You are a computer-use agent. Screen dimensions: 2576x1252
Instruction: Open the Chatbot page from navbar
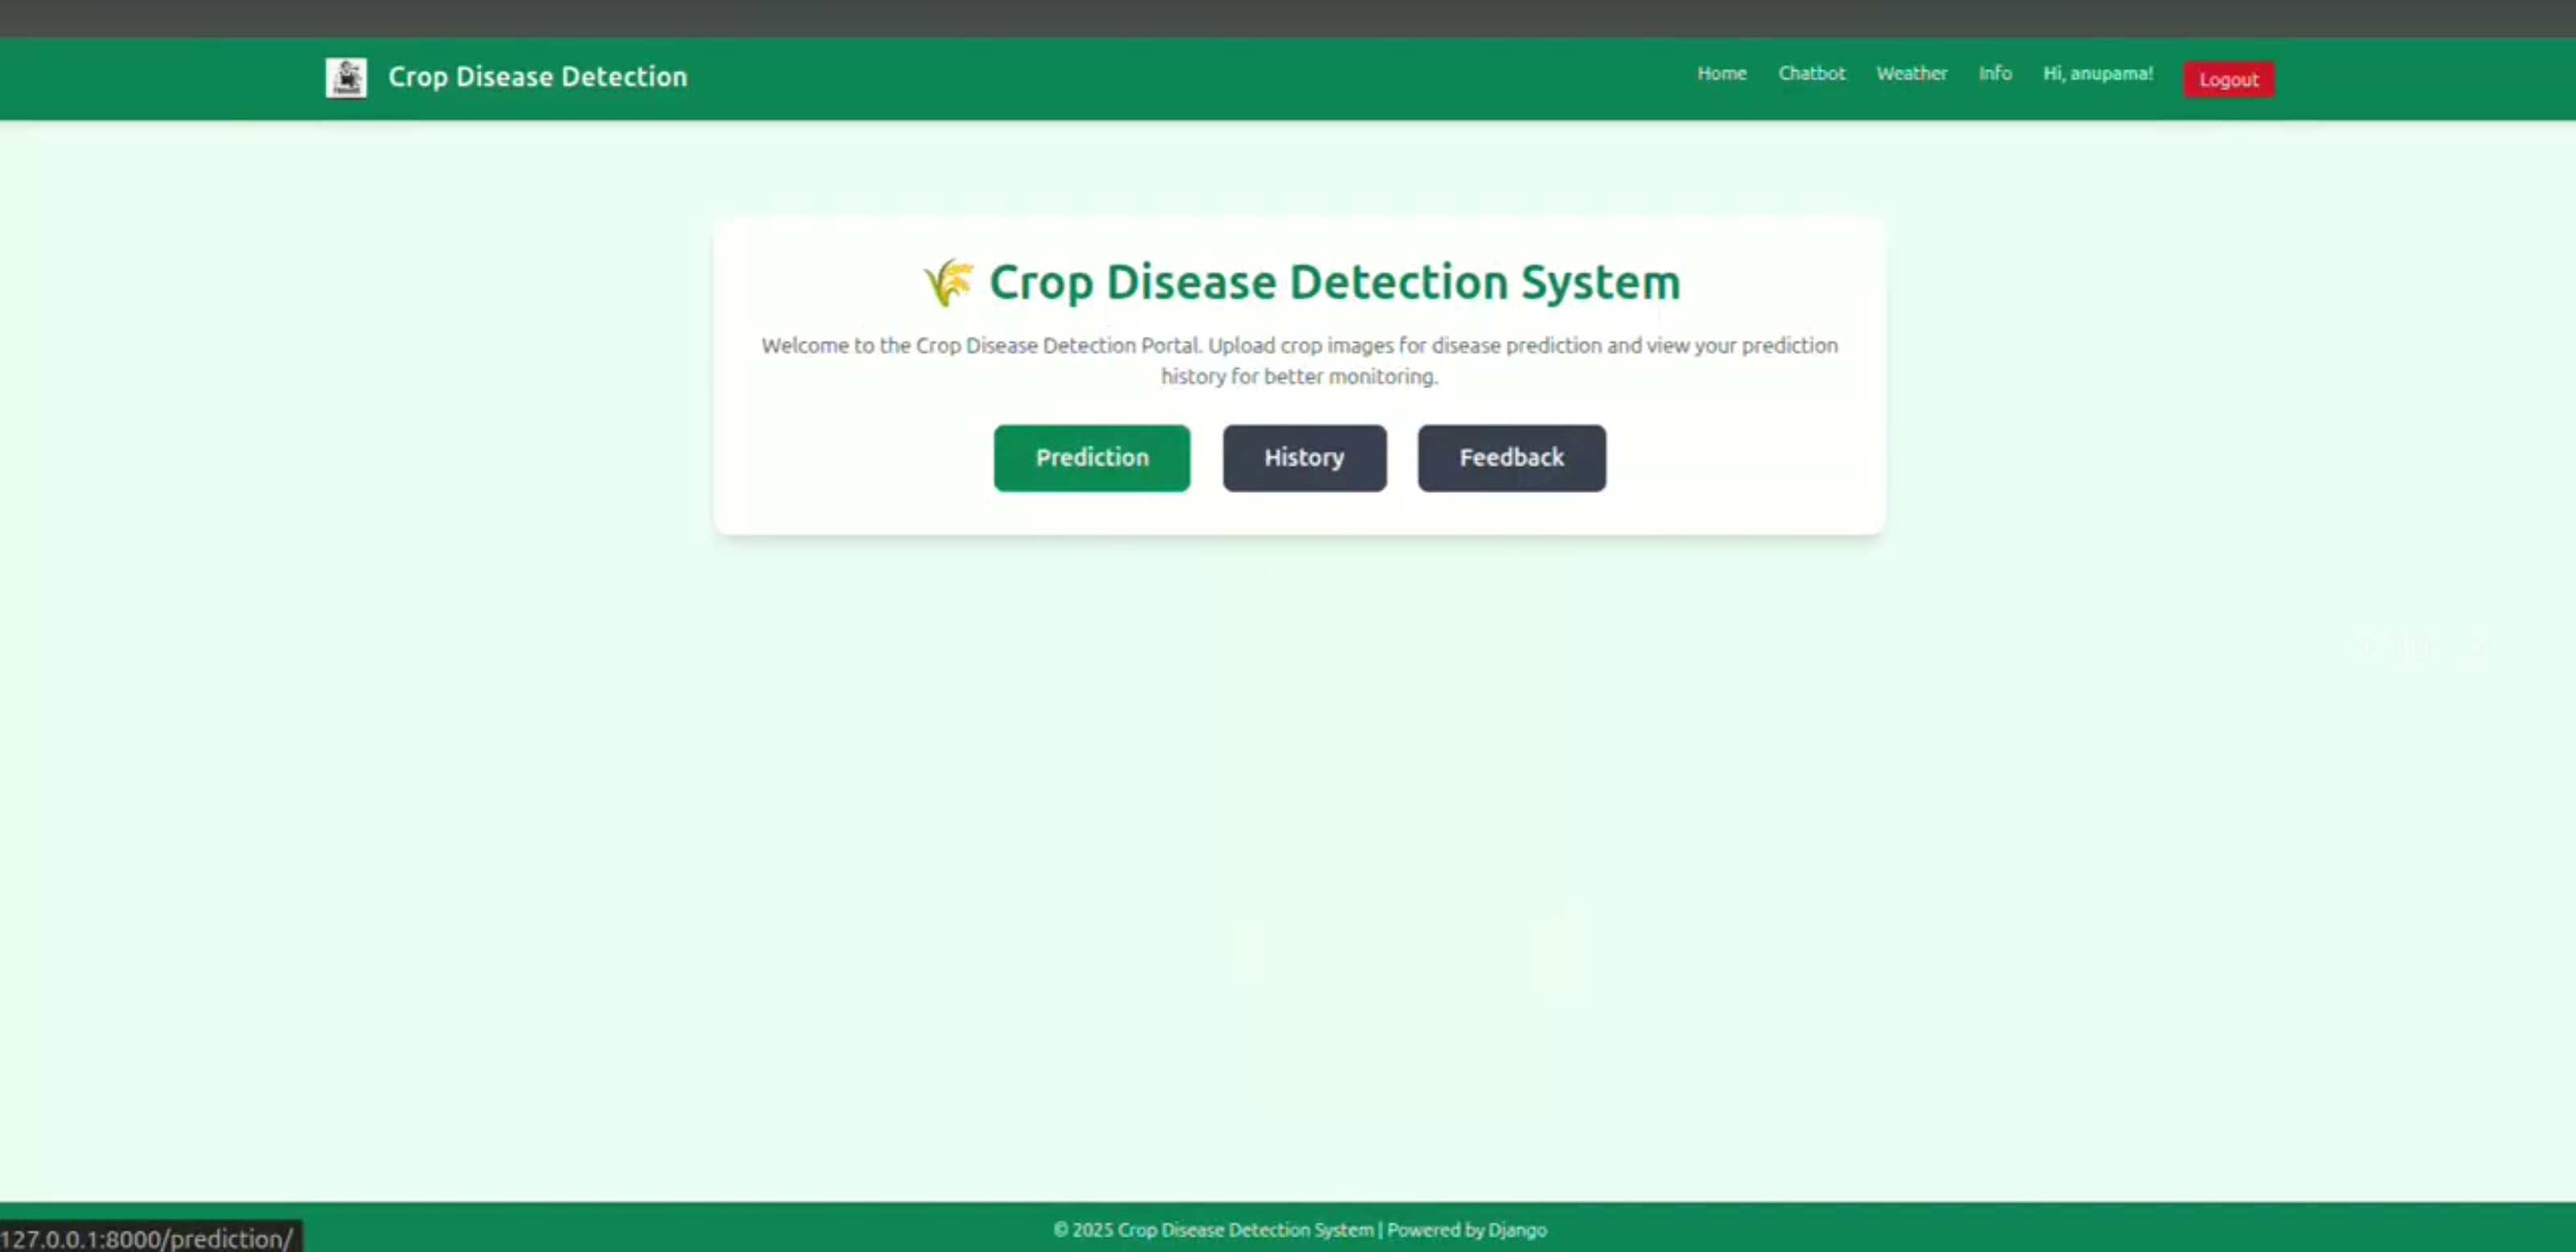pyautogui.click(x=1811, y=73)
